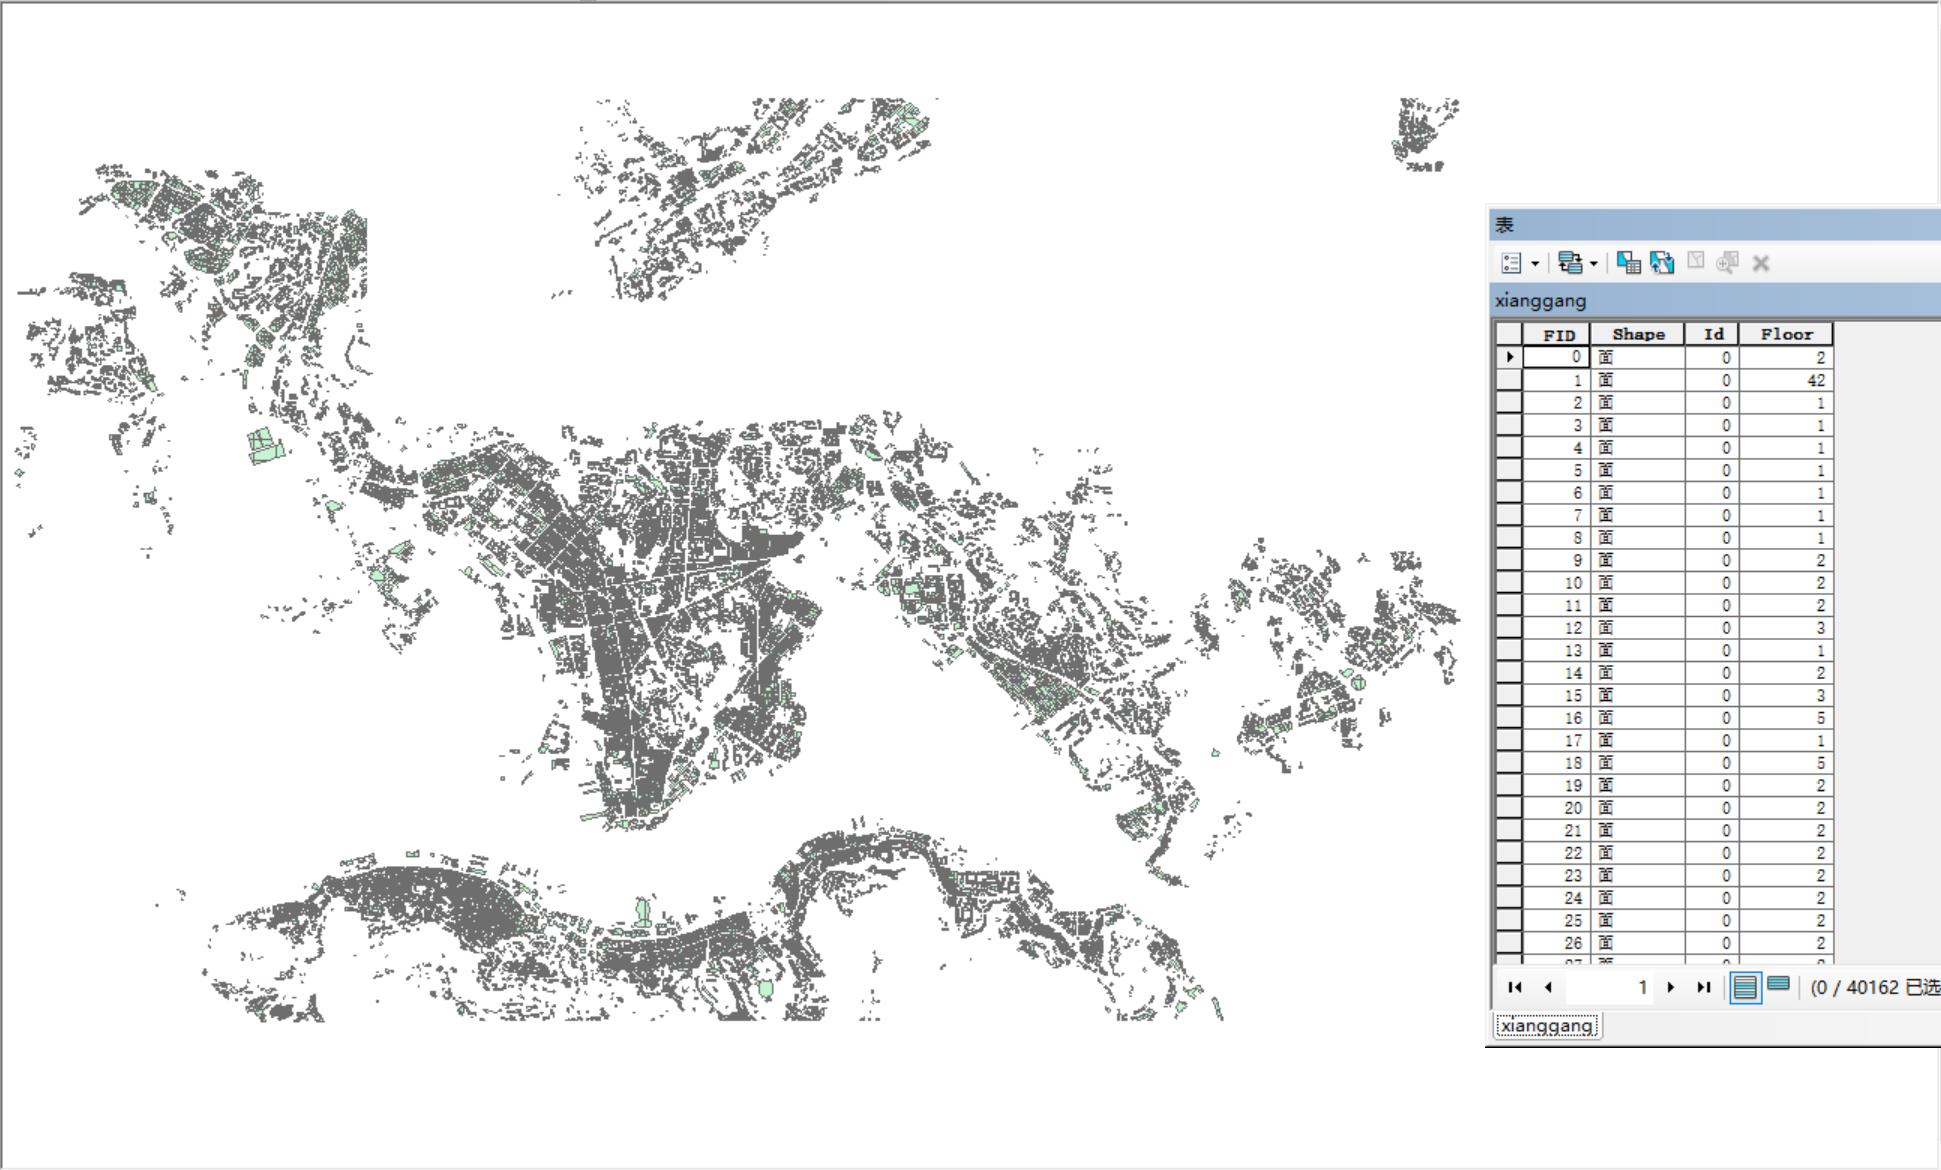1941x1170 pixels.
Task: Click the Select By Attributes icon
Action: pyautogui.click(x=1628, y=263)
